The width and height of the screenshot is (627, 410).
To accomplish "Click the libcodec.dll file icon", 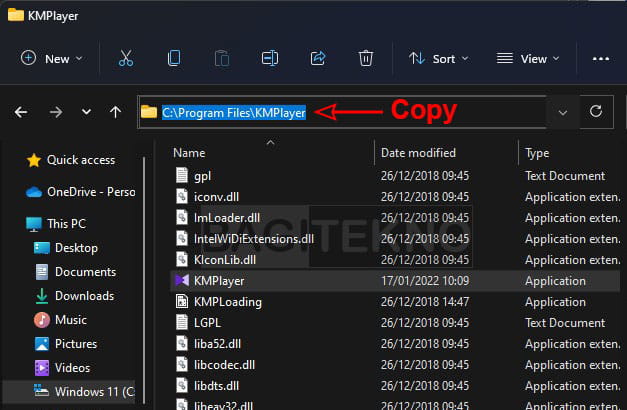I will 182,364.
